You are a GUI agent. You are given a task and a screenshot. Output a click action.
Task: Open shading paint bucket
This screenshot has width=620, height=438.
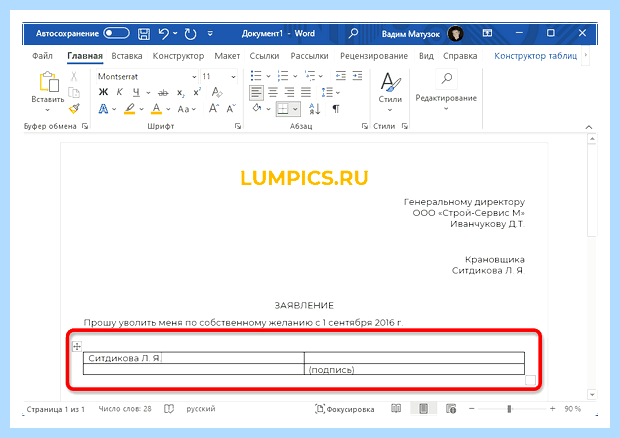[x=257, y=108]
